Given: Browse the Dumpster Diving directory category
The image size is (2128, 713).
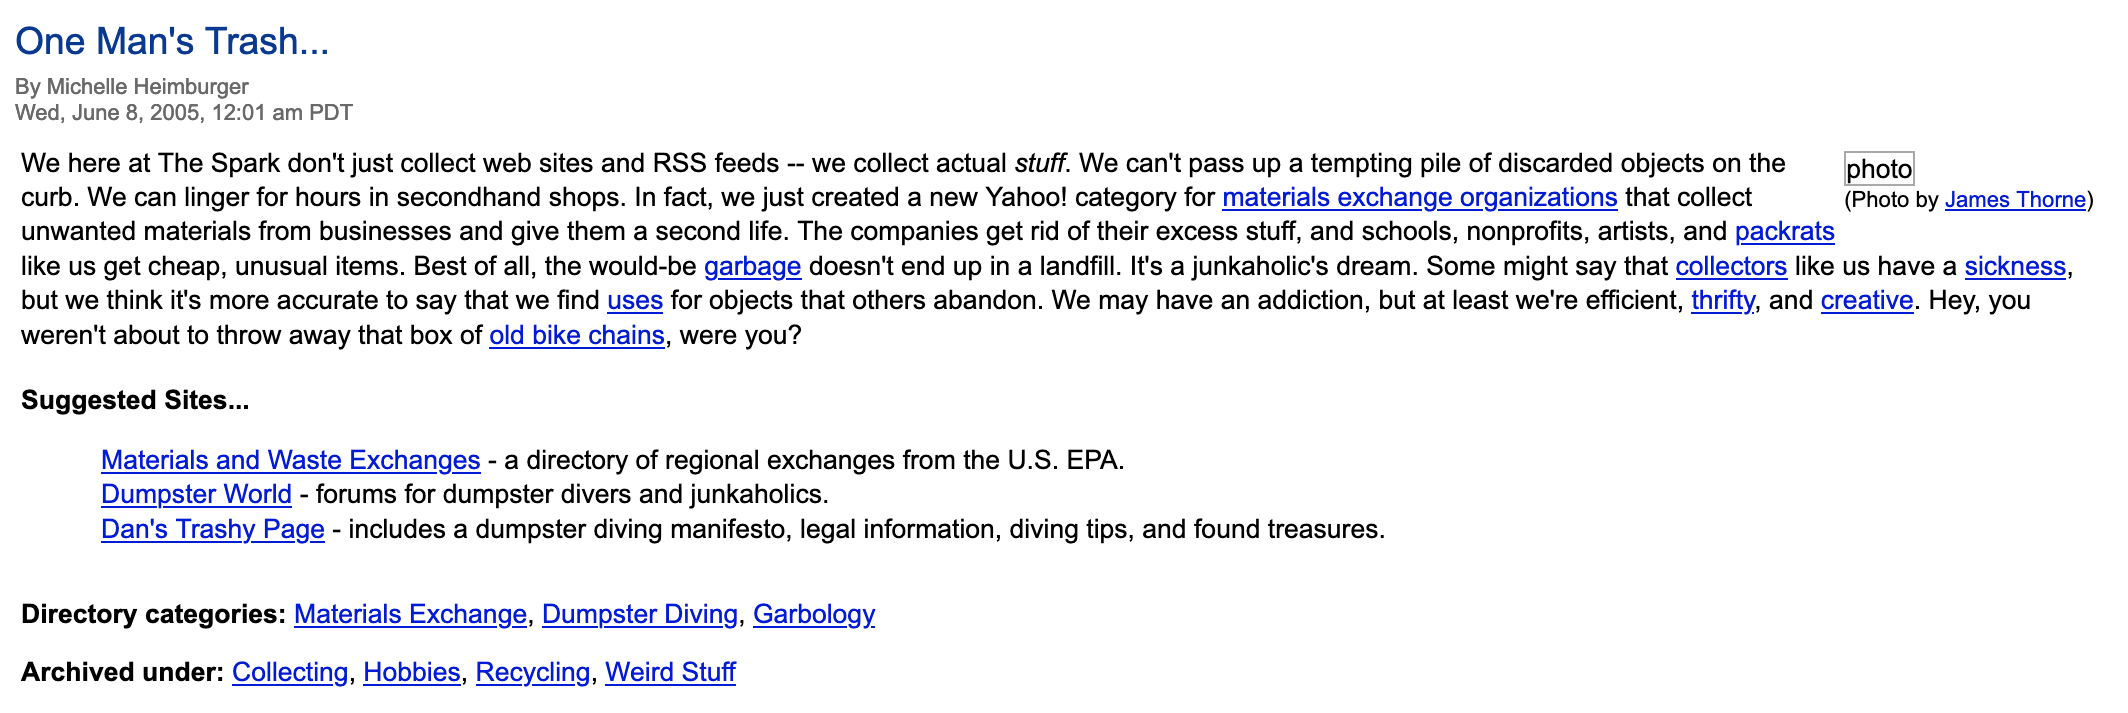Looking at the screenshot, I should (640, 614).
